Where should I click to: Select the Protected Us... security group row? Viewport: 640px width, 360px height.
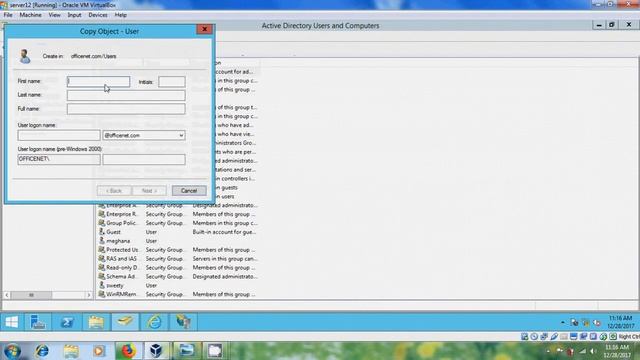click(x=178, y=250)
